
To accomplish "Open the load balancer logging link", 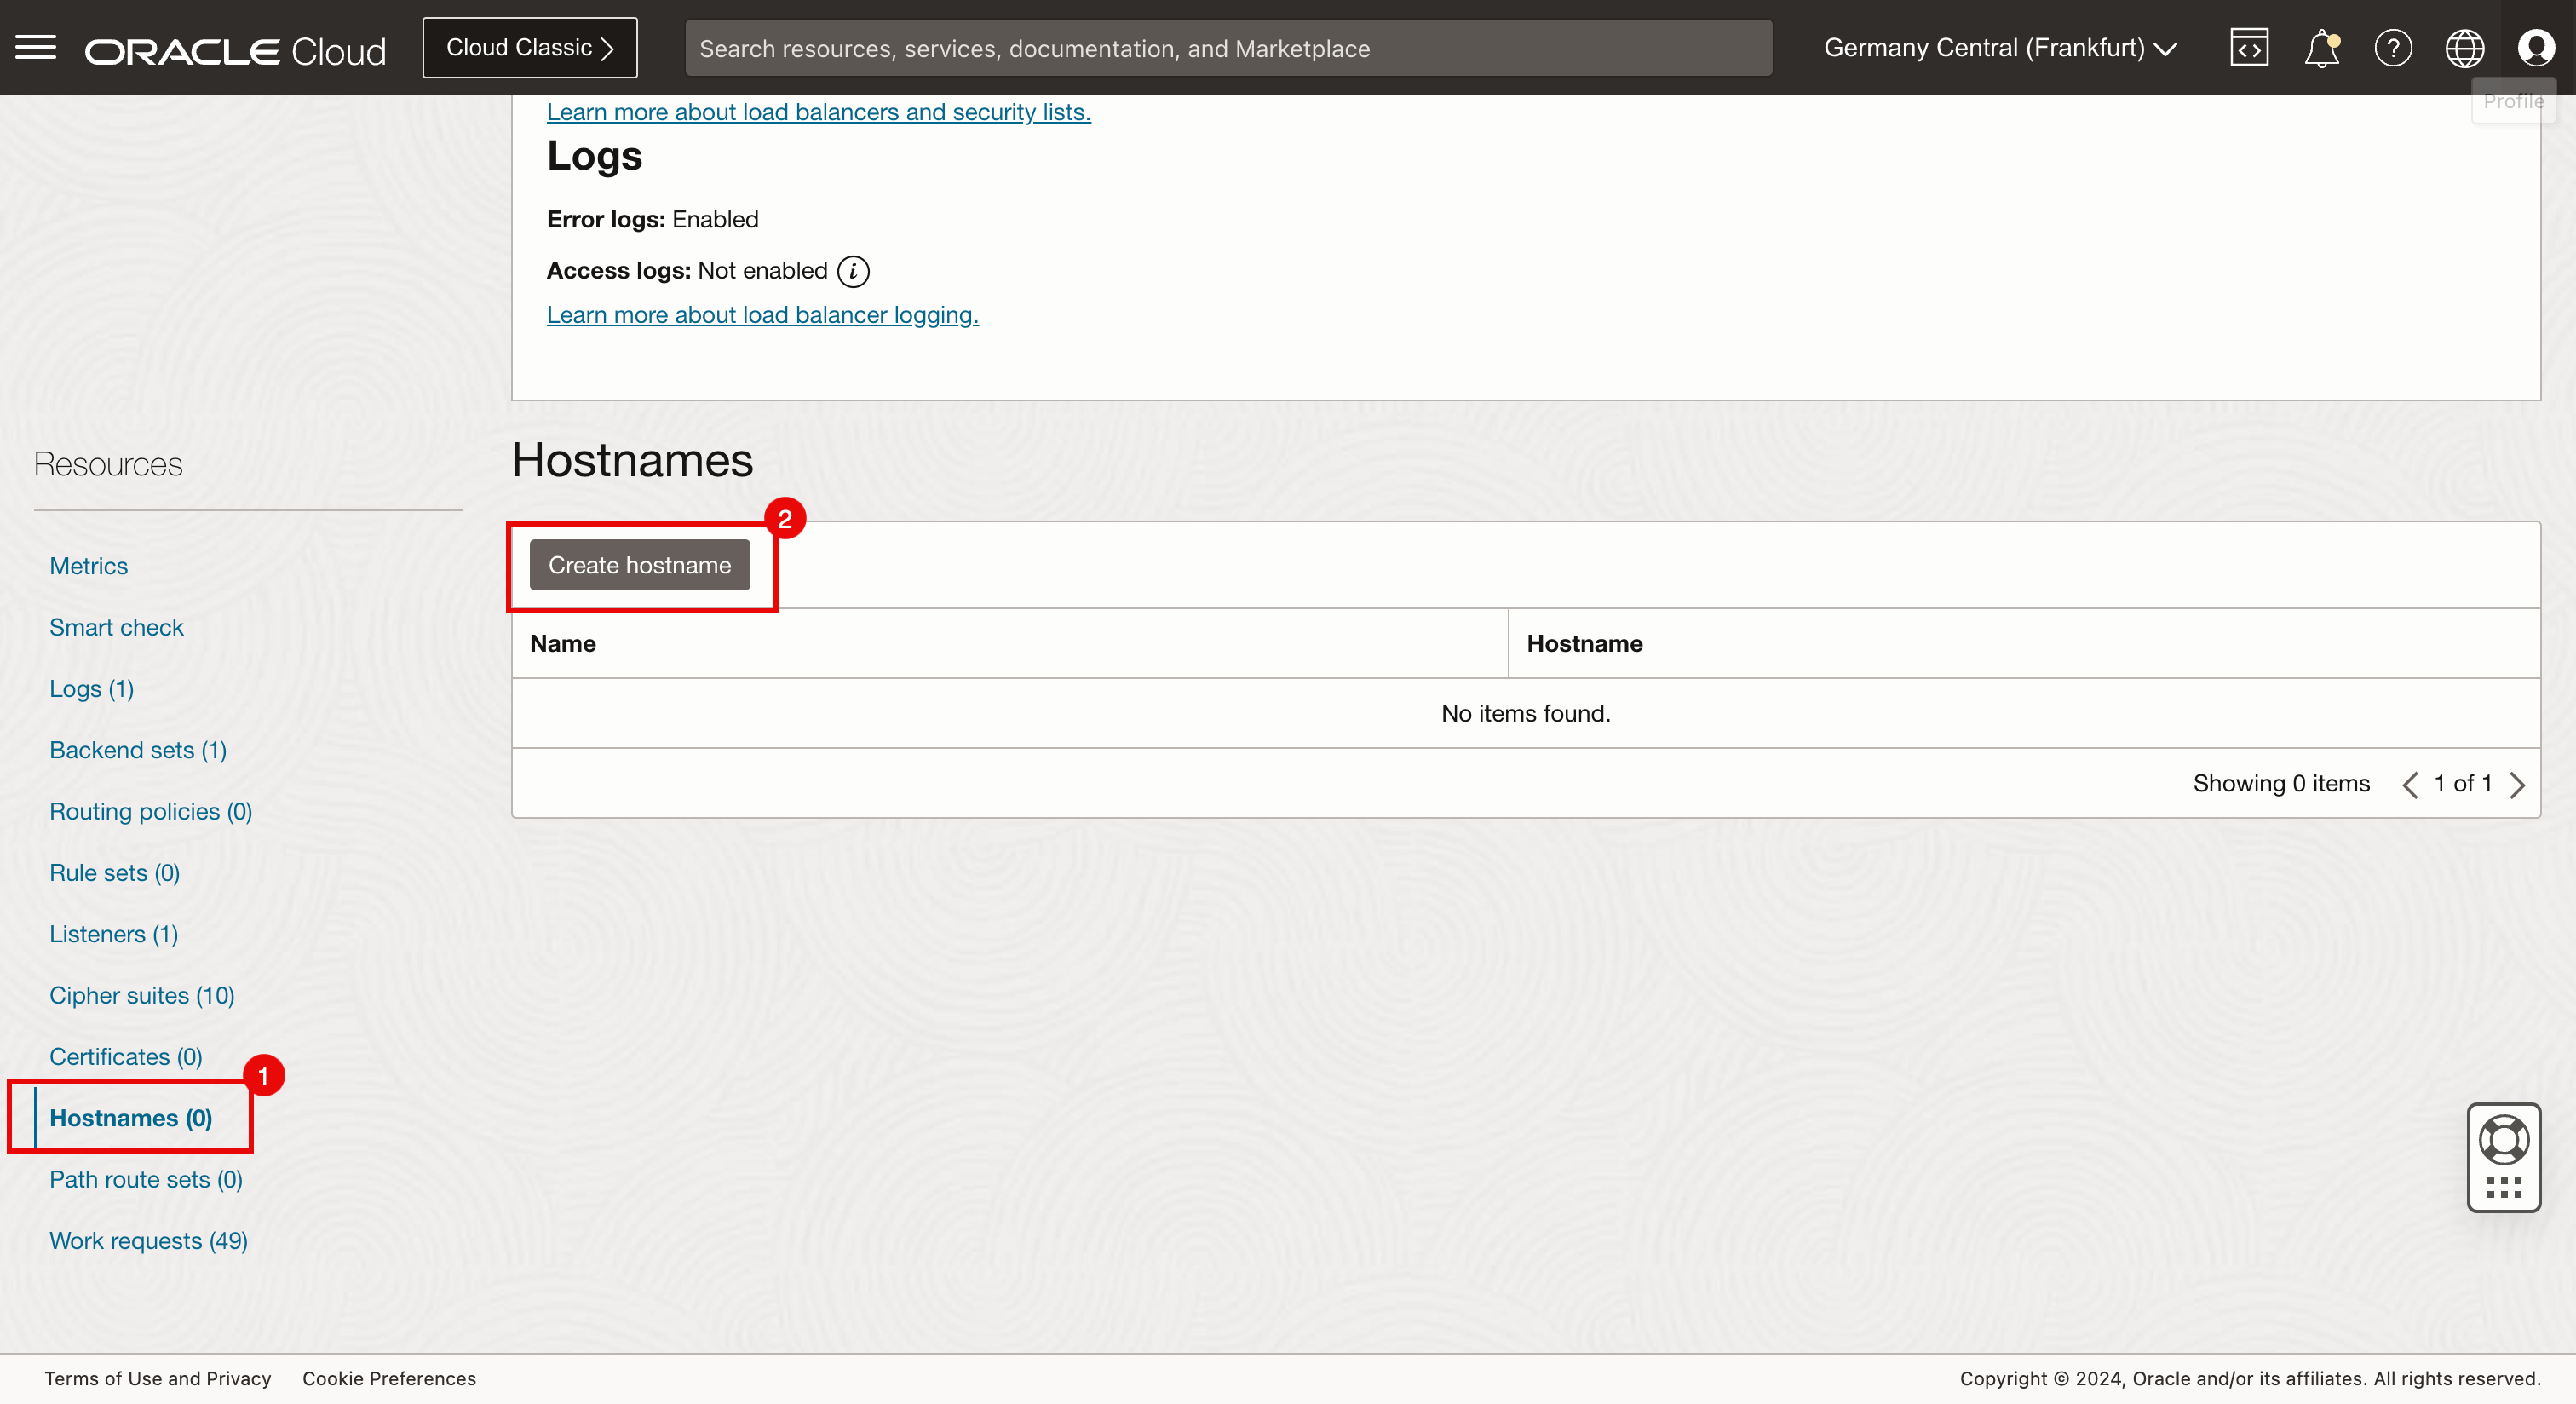I will 762,315.
